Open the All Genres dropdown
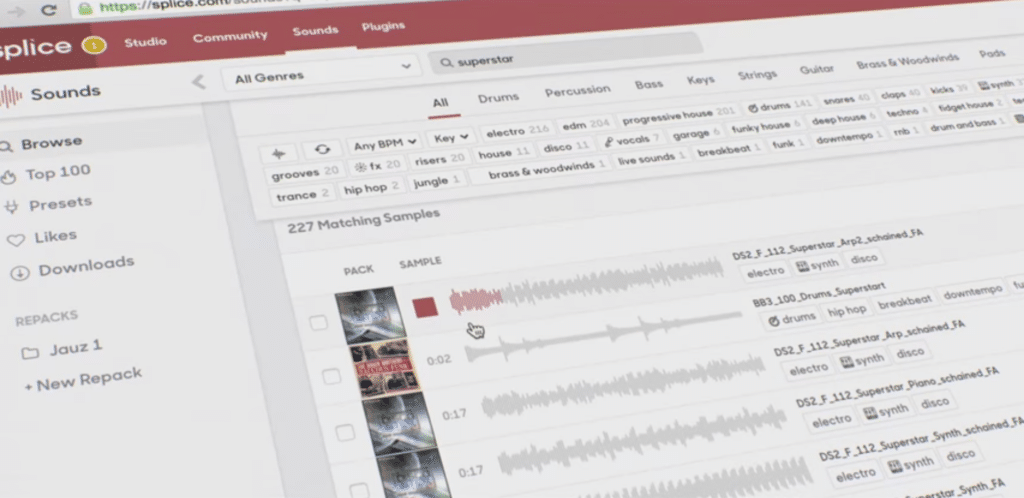This screenshot has width=1024, height=498. pos(321,72)
